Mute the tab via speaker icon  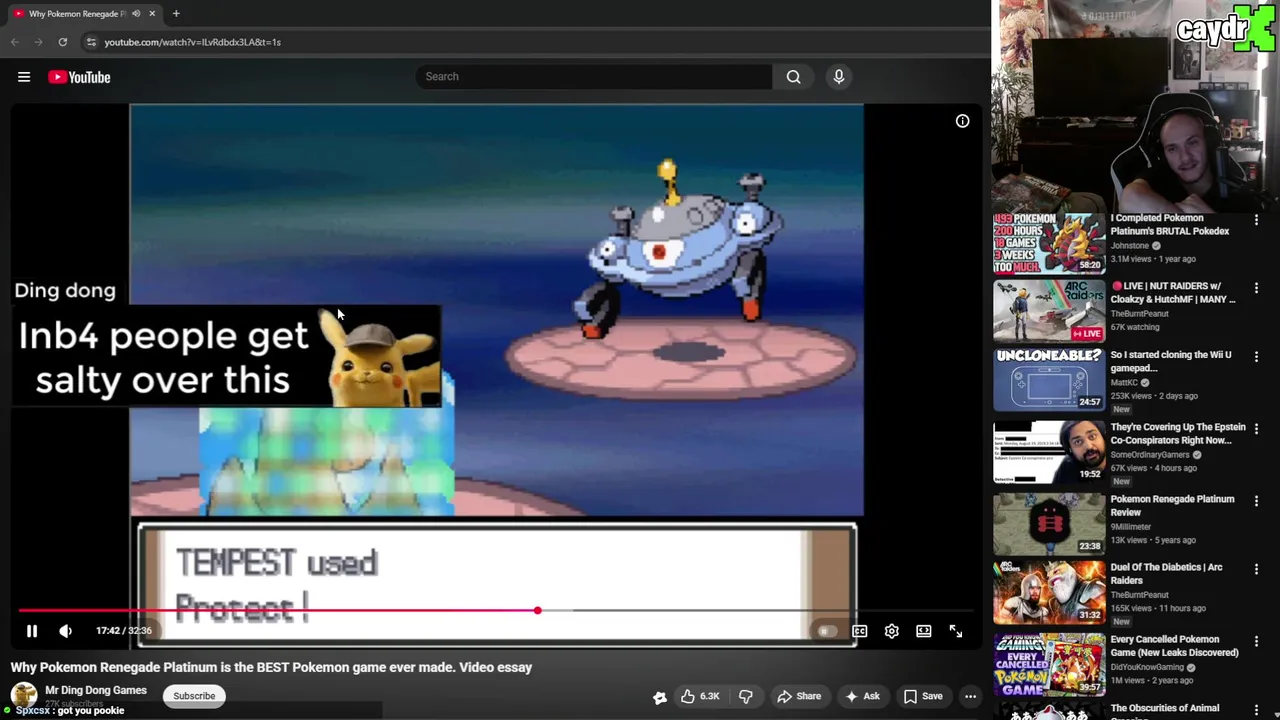coord(136,14)
